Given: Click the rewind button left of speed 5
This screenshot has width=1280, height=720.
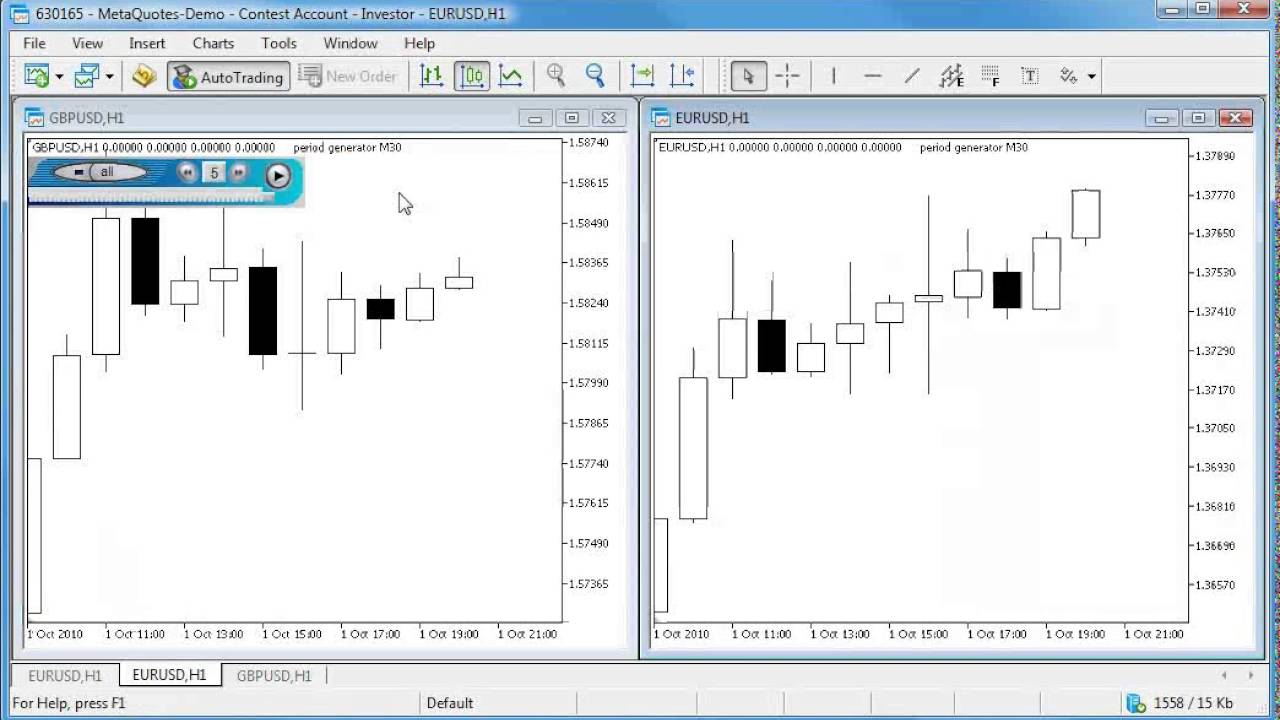Looking at the screenshot, I should coord(187,172).
